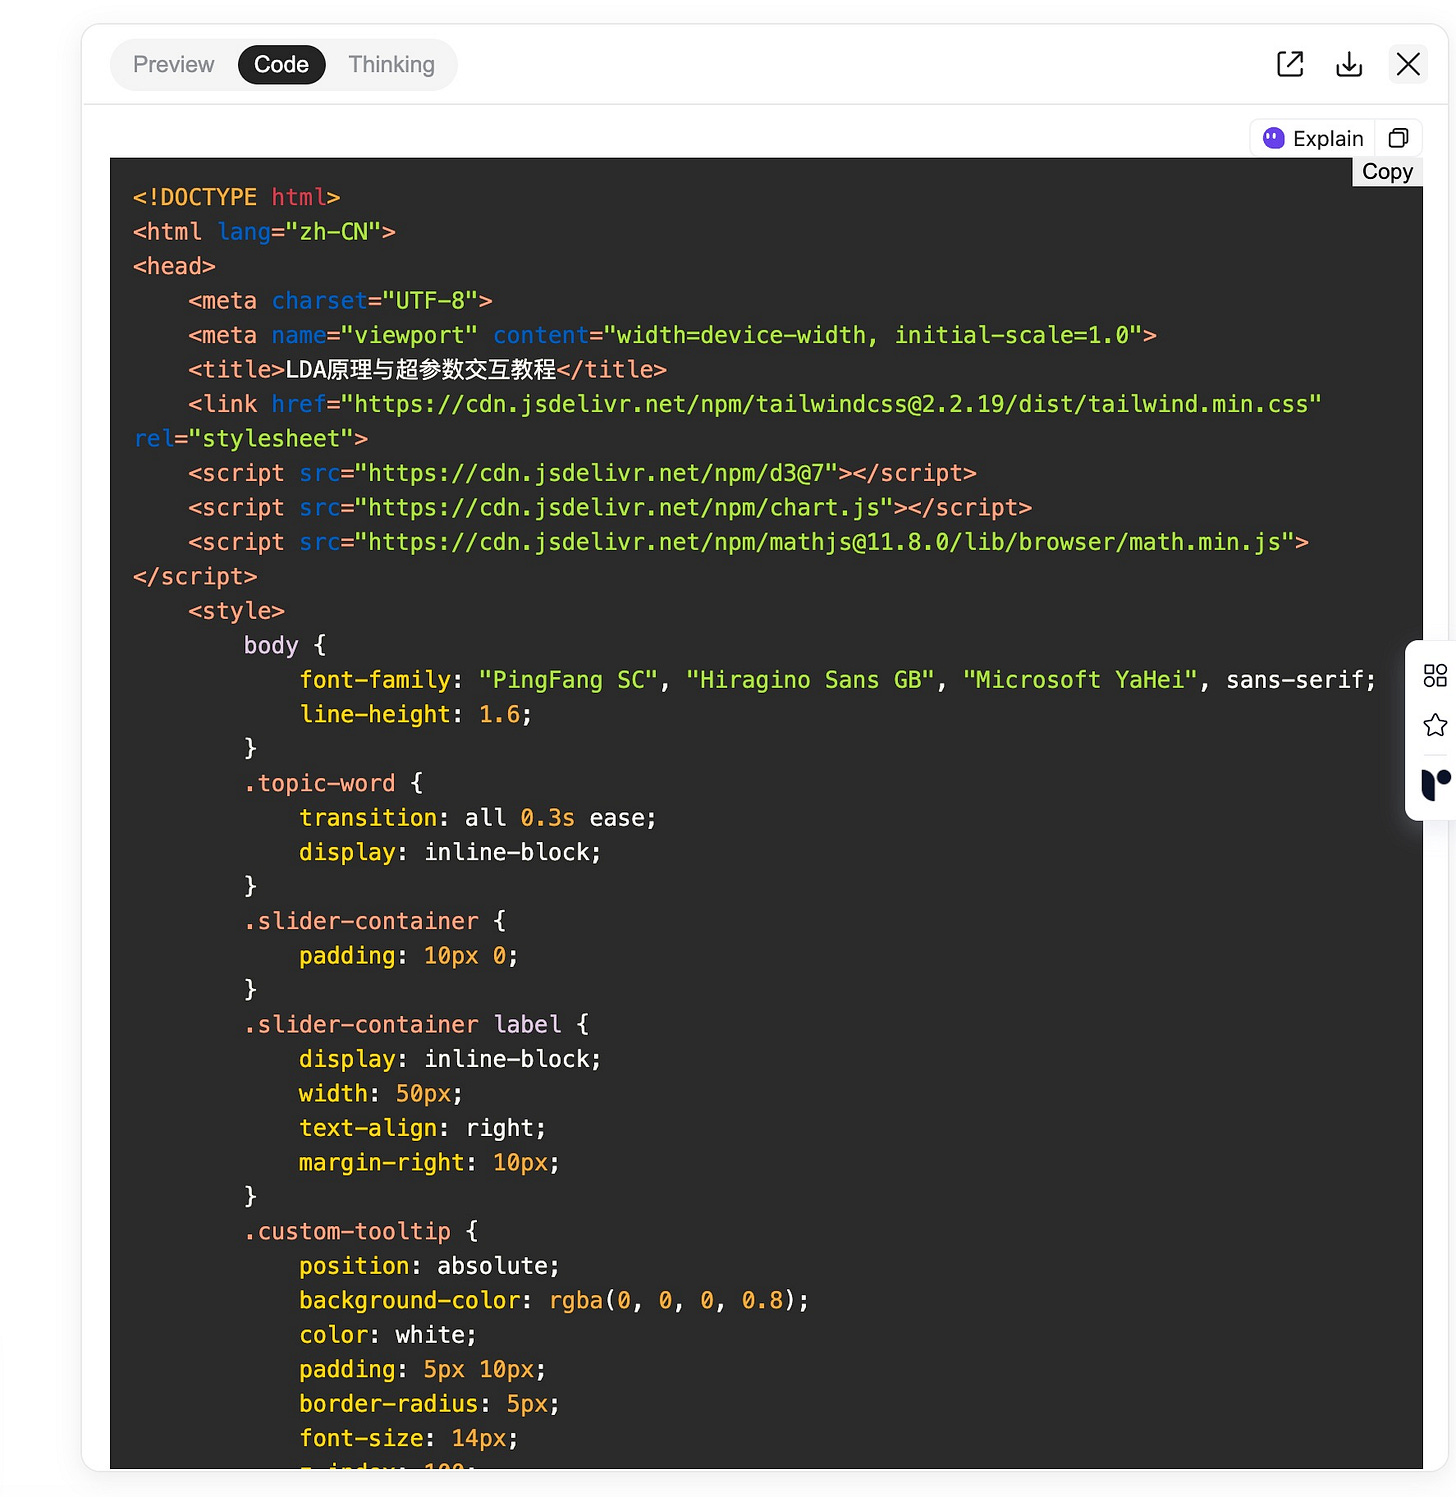Click the background-color rgba line
This screenshot has height=1497, width=1456.
(x=554, y=1301)
